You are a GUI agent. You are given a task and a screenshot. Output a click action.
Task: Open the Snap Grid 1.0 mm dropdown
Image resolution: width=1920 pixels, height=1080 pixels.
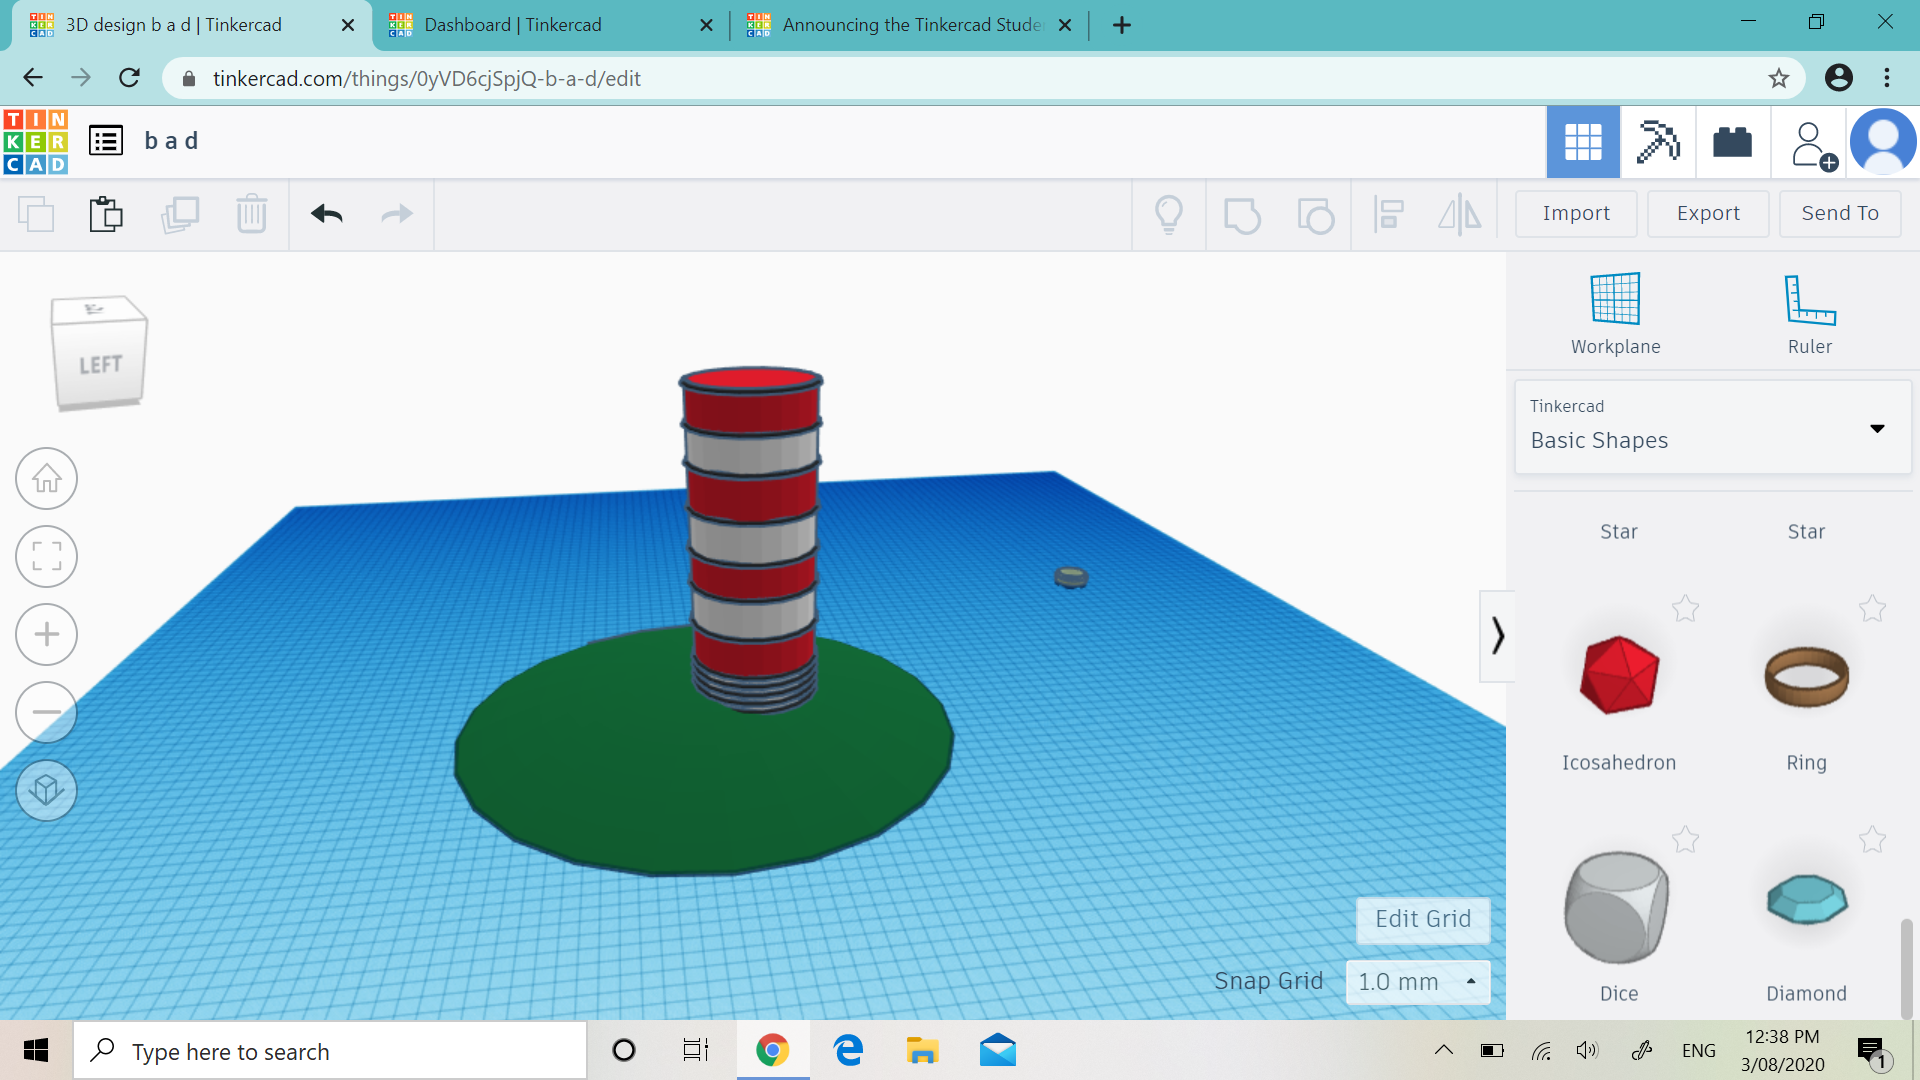[x=1418, y=982]
